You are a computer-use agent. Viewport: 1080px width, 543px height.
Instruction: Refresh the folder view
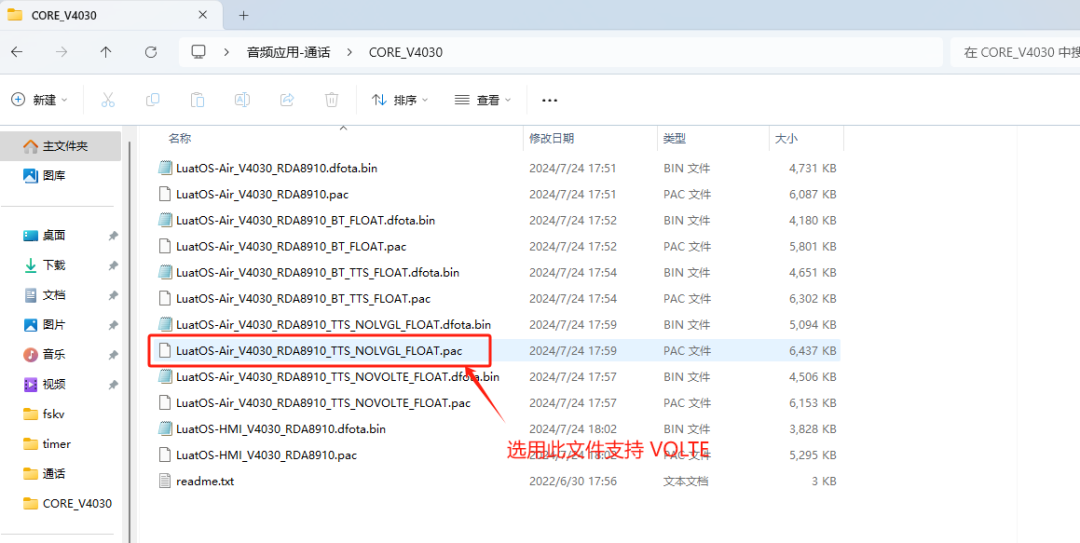coord(150,52)
